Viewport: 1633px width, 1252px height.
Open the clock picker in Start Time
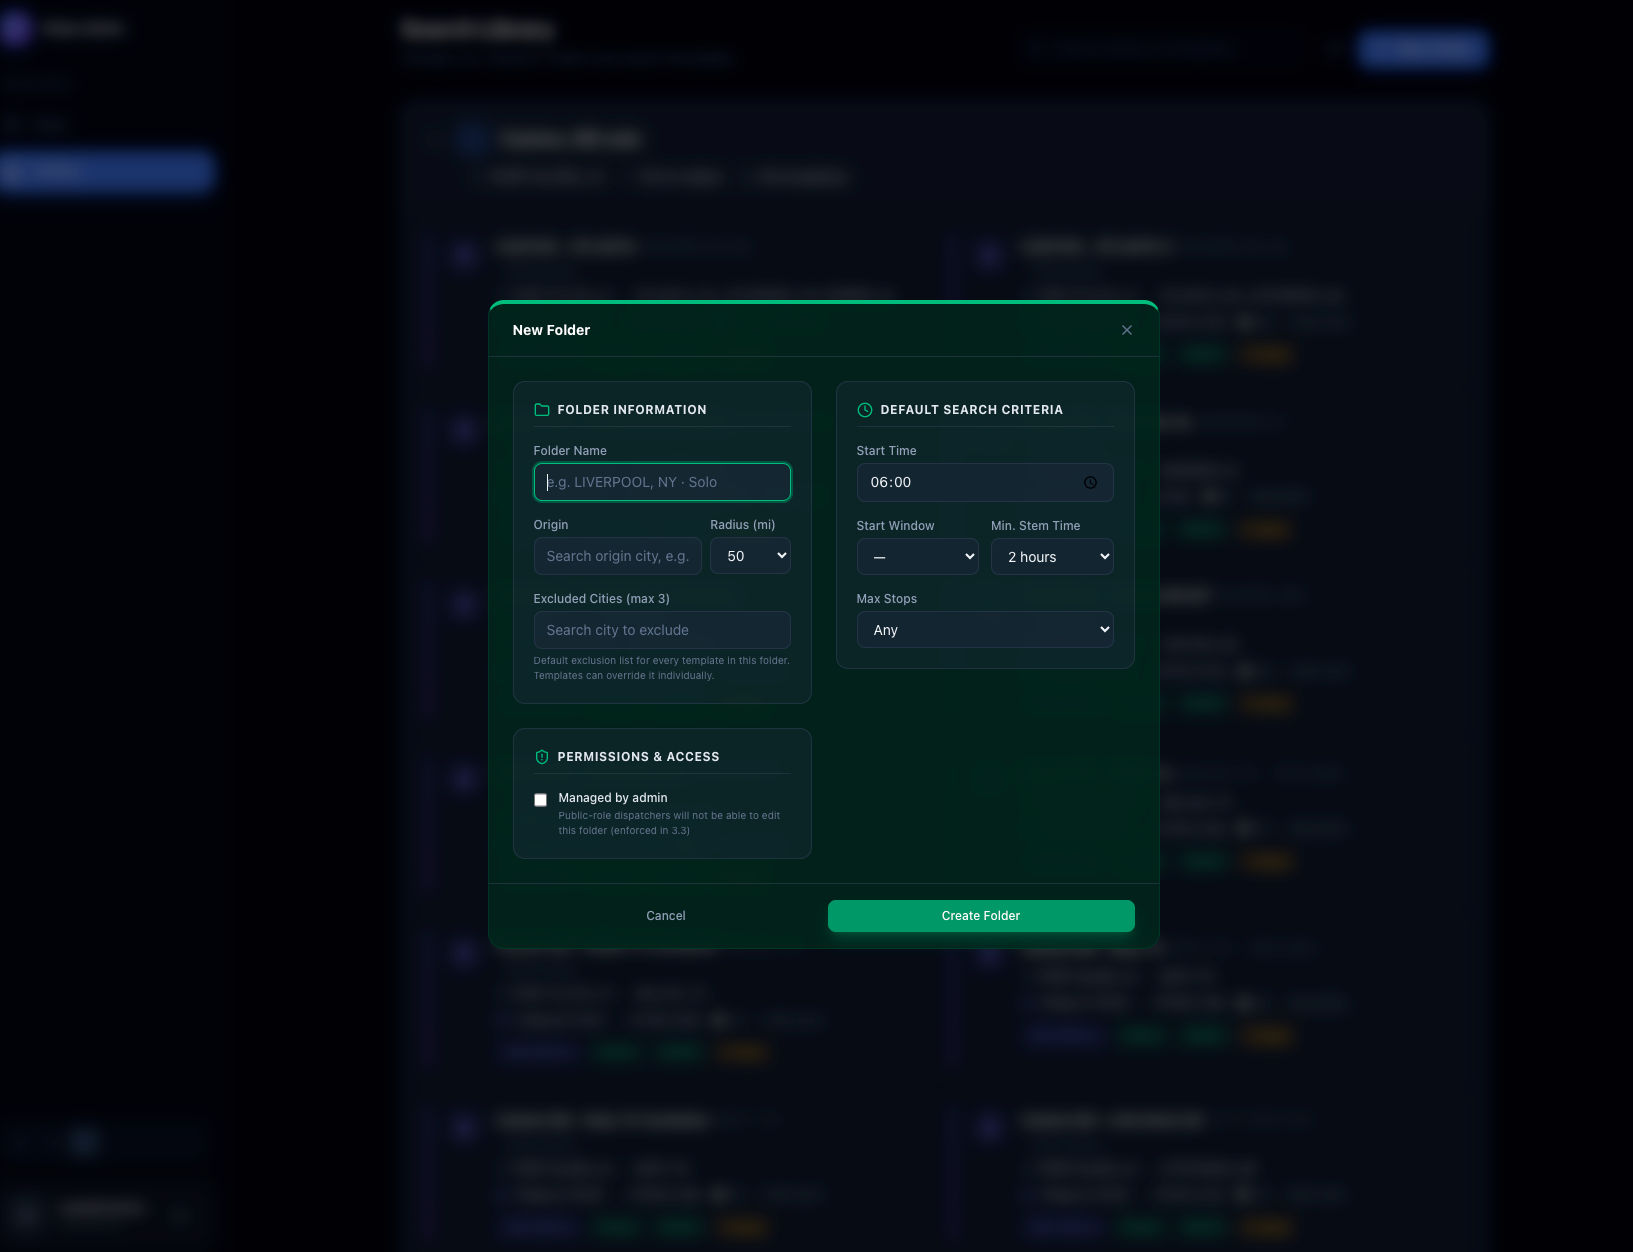coord(1090,483)
